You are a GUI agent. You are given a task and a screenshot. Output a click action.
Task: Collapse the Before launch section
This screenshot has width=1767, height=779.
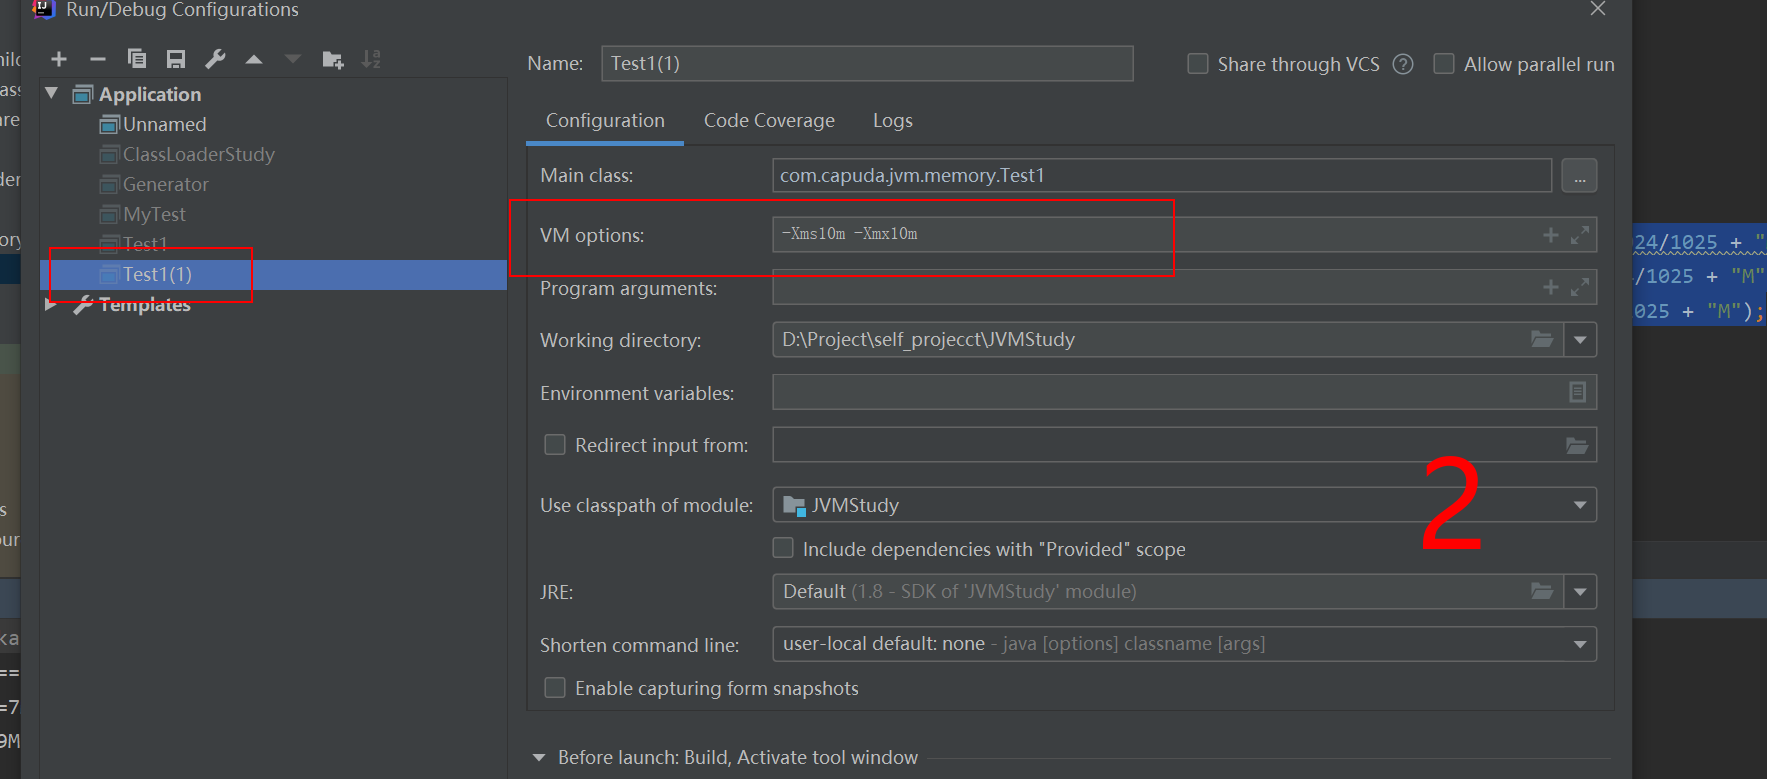pos(539,758)
